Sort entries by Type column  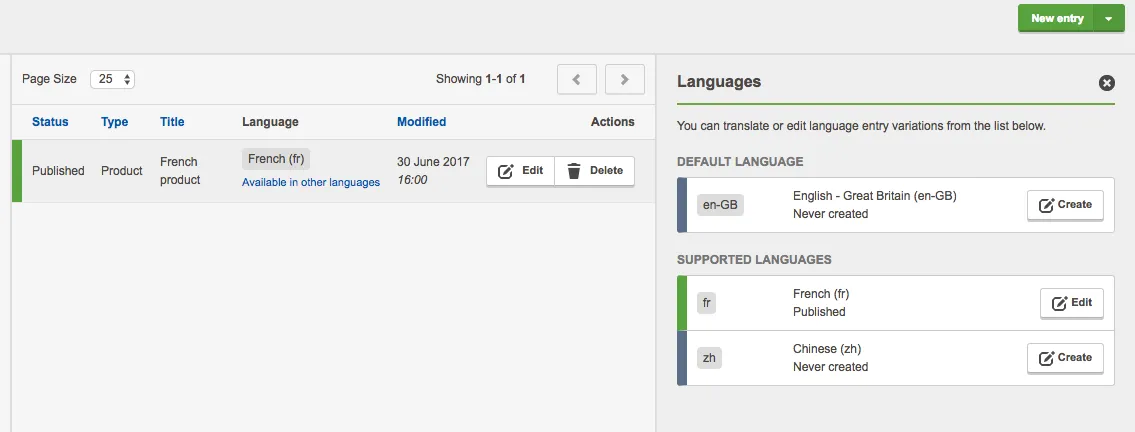pyautogui.click(x=114, y=122)
